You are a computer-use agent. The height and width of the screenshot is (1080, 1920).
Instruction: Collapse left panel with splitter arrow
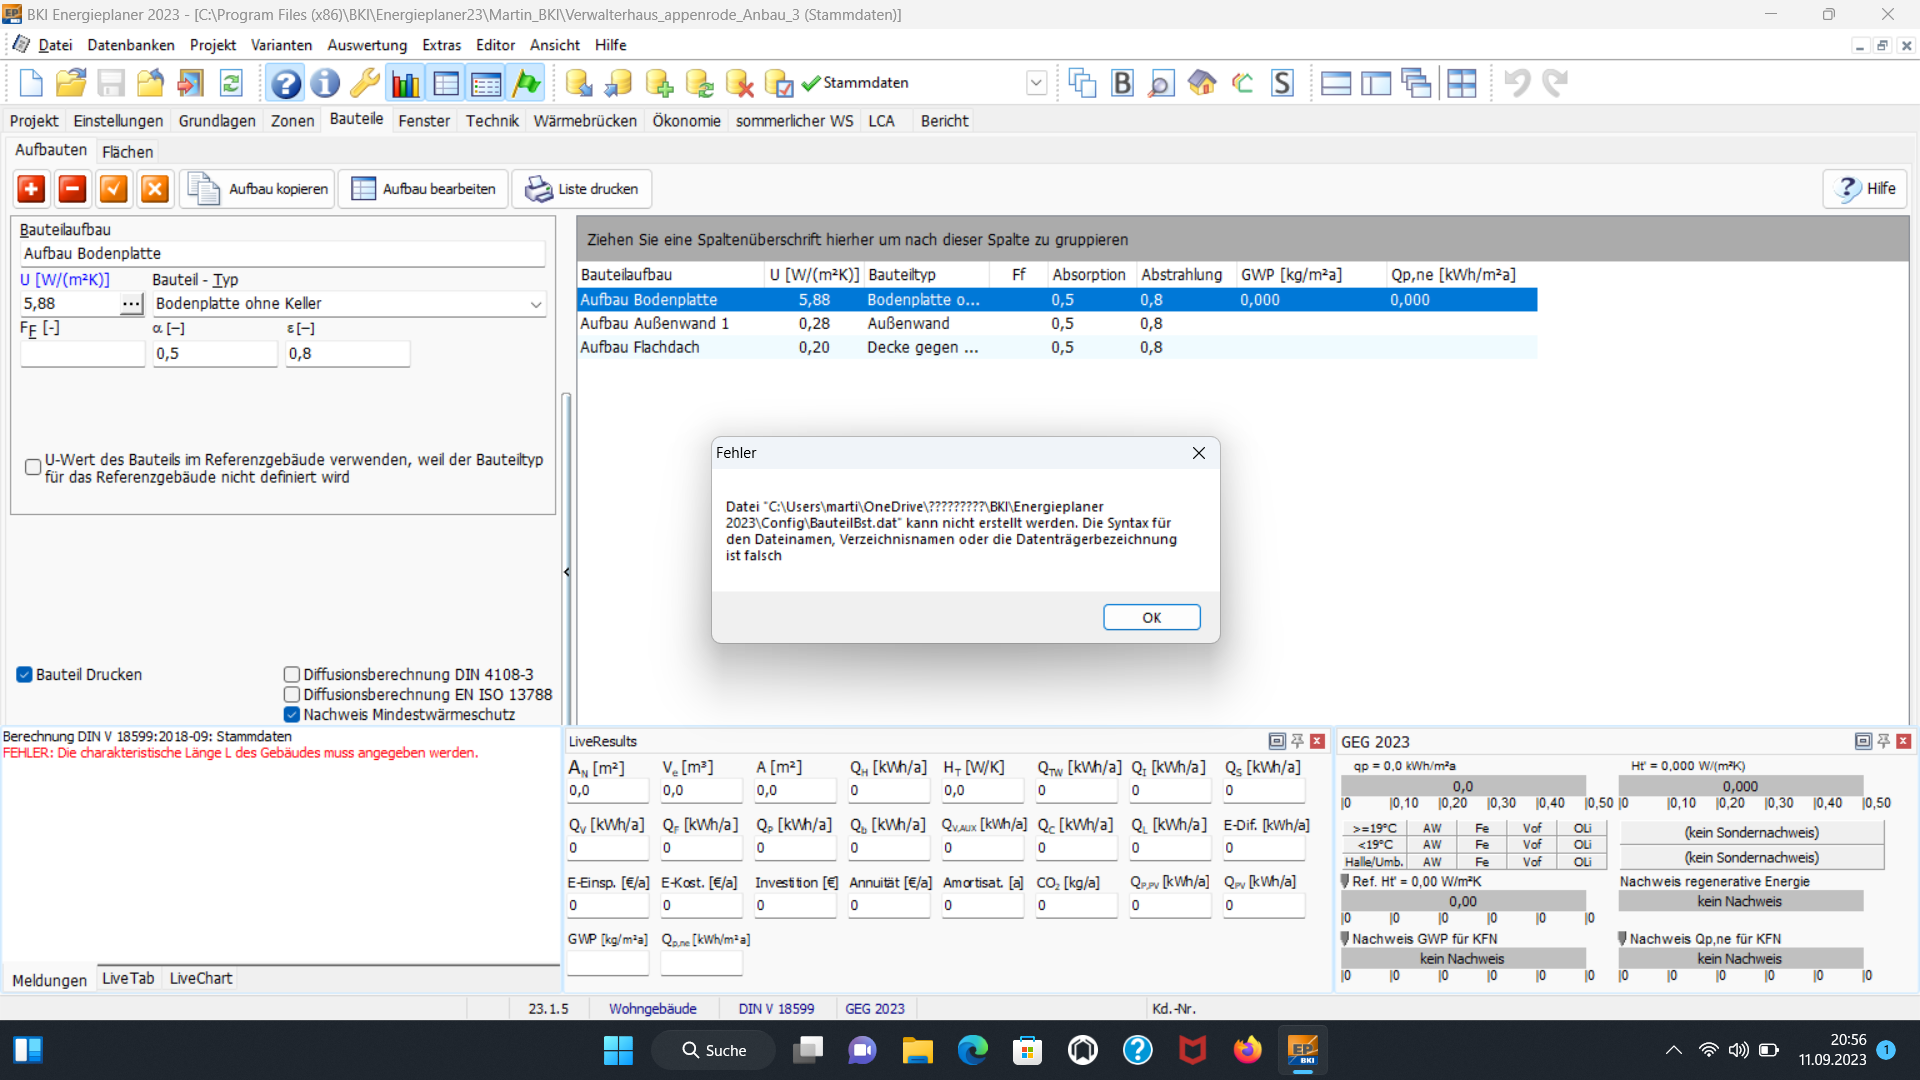pos(567,572)
